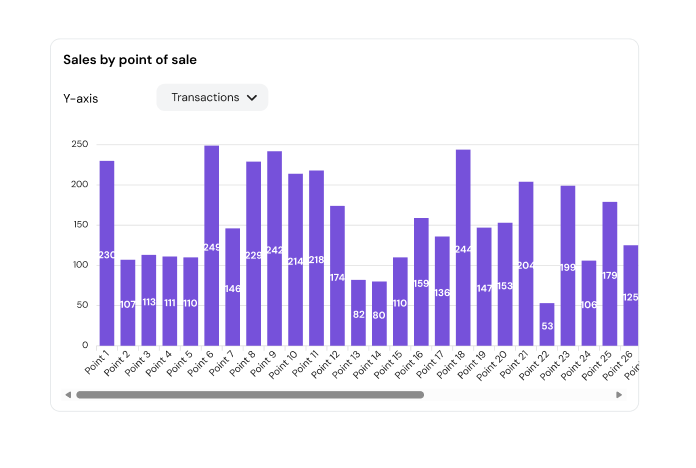Viewport: 696px width, 468px height.
Task: Click the horizontal scrollbar thumb
Action: coord(250,395)
